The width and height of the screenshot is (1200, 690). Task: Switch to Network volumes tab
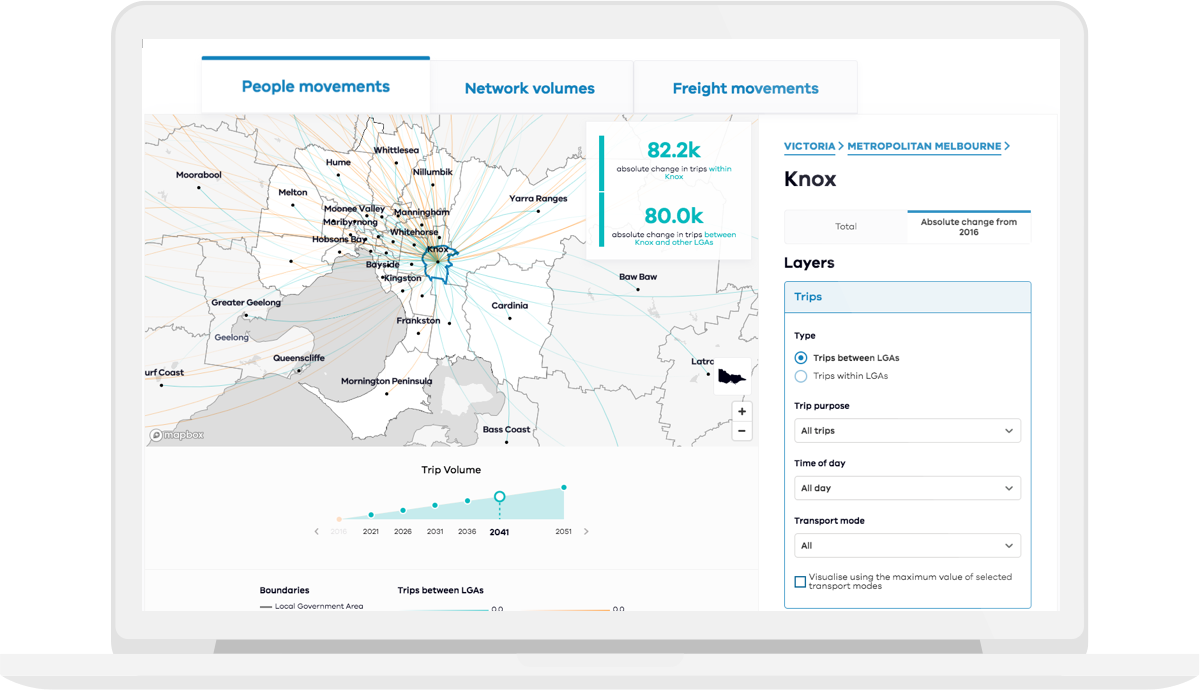click(x=529, y=88)
